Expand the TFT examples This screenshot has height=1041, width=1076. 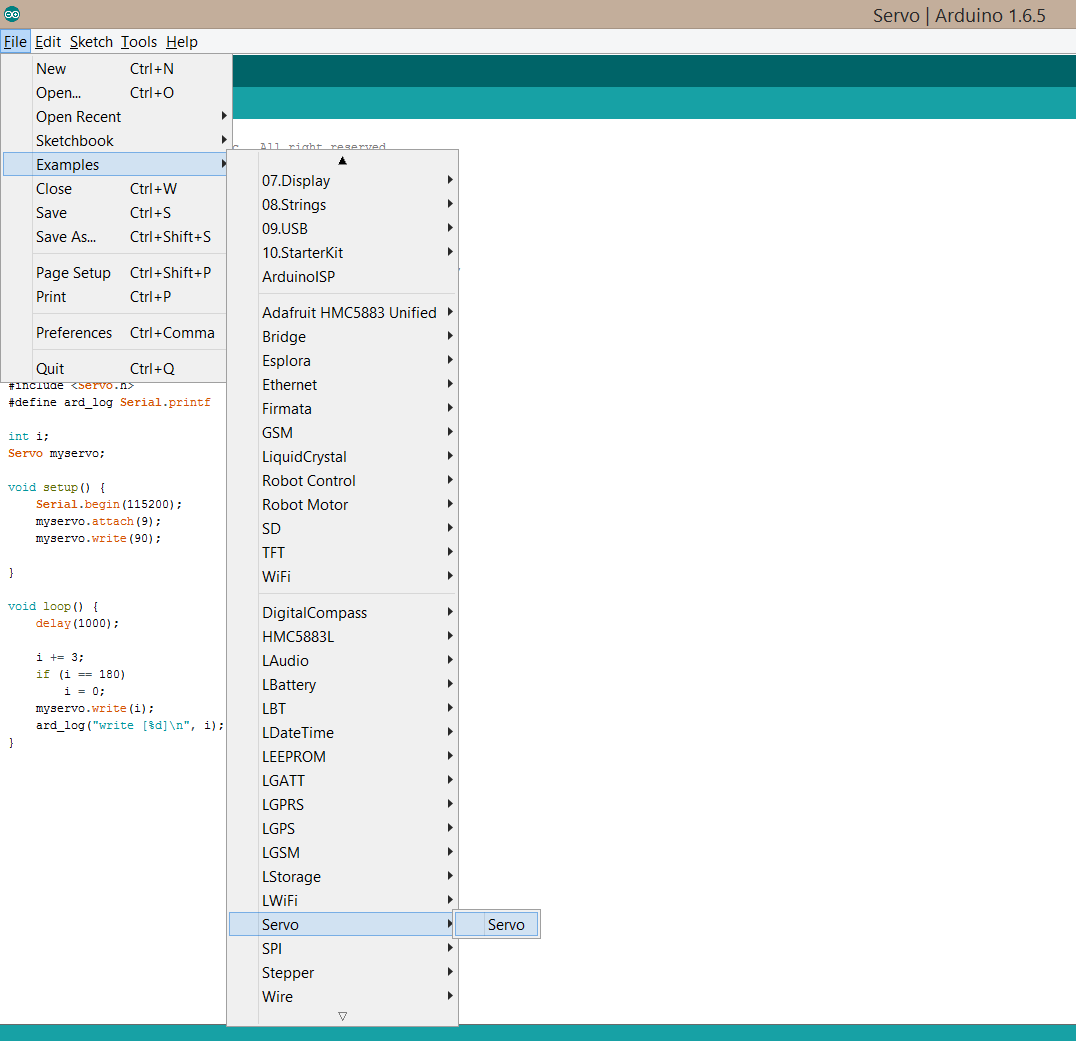pyautogui.click(x=342, y=553)
